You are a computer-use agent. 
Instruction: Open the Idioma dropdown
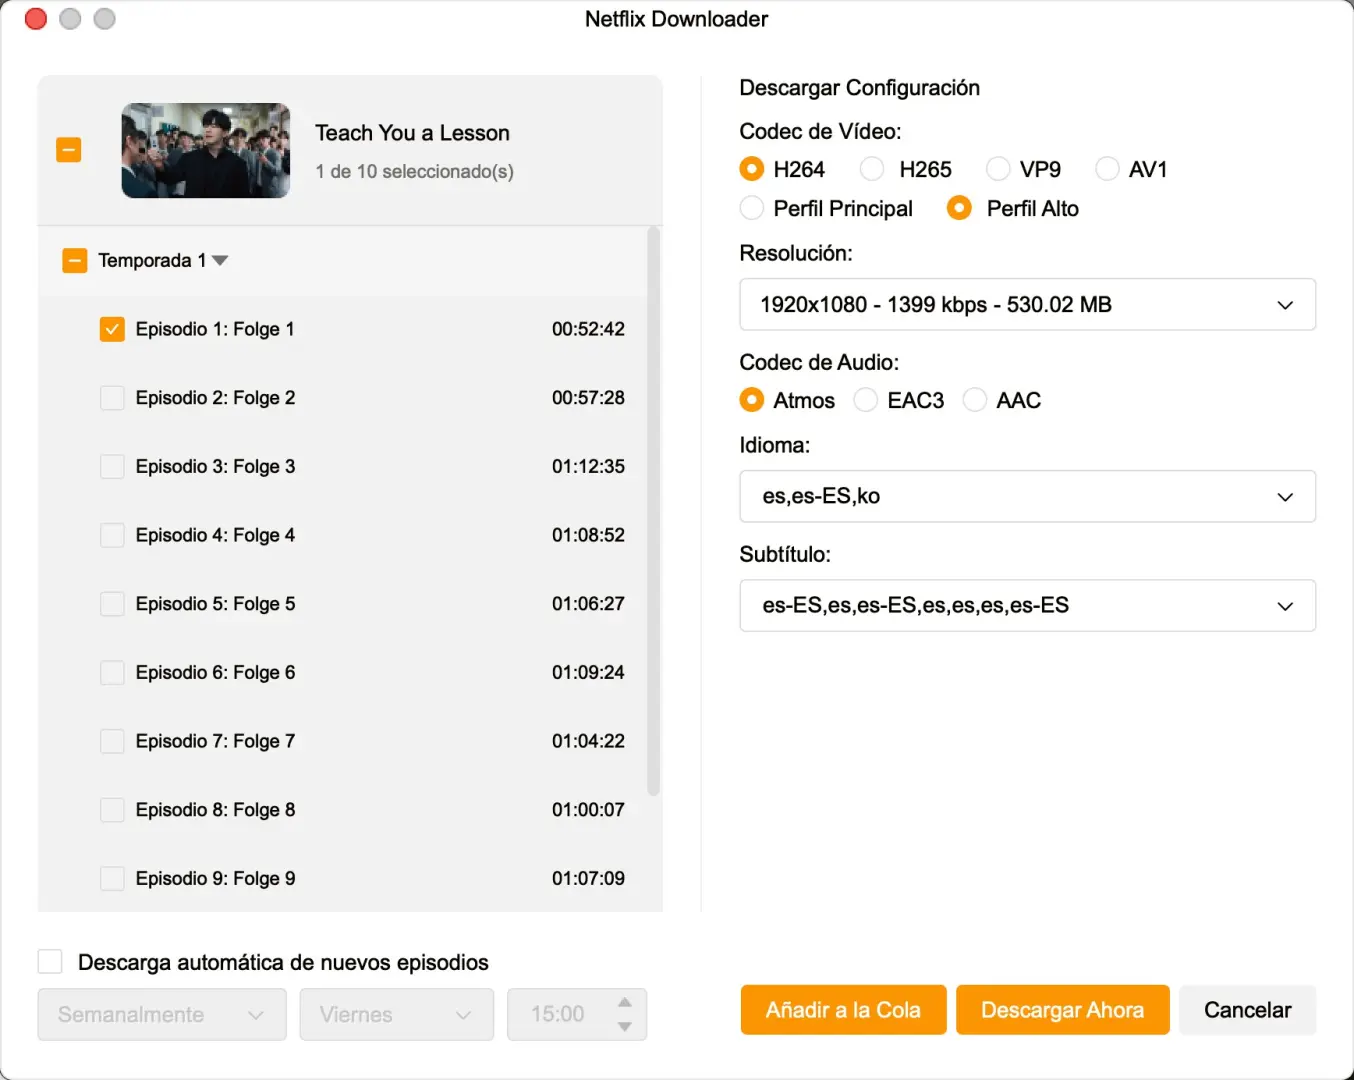coord(1027,496)
